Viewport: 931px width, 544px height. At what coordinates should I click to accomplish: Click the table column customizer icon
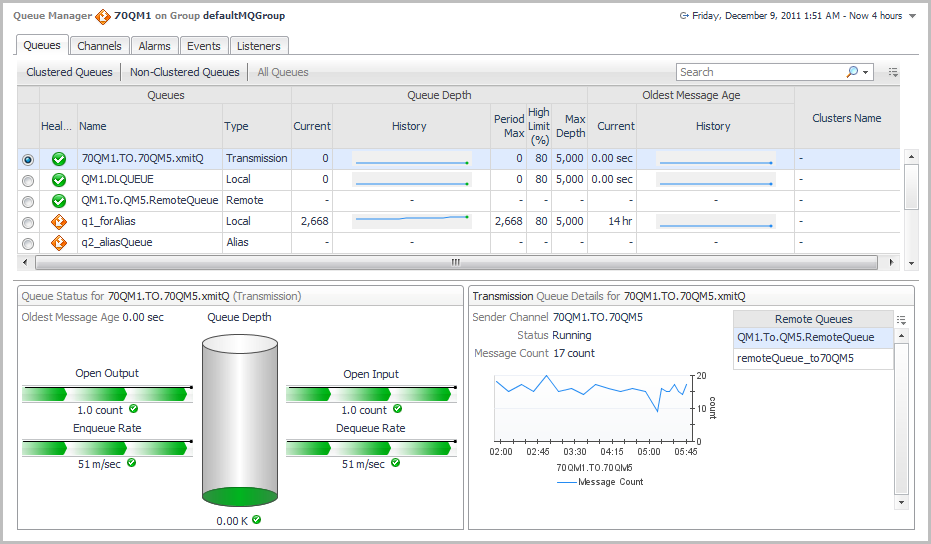[893, 72]
